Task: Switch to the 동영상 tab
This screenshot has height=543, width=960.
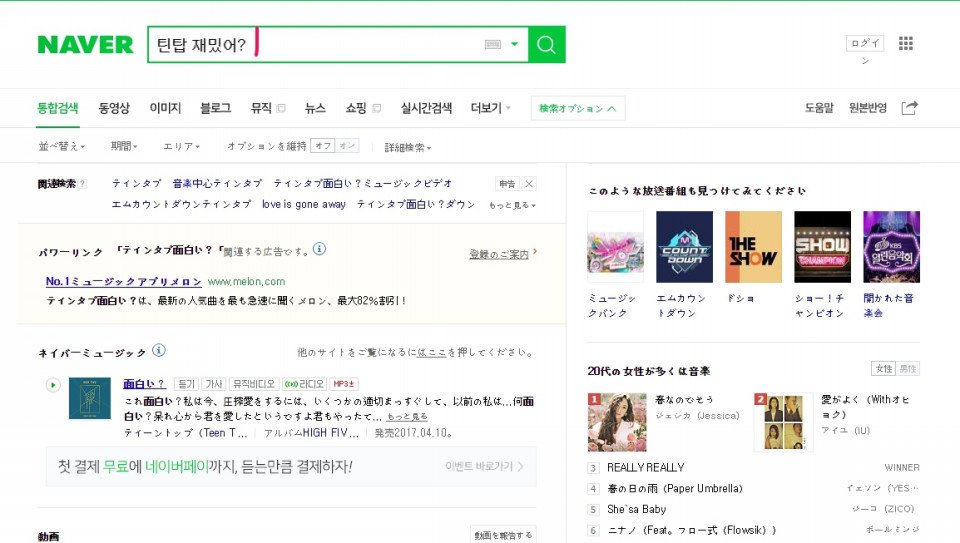Action: click(114, 108)
